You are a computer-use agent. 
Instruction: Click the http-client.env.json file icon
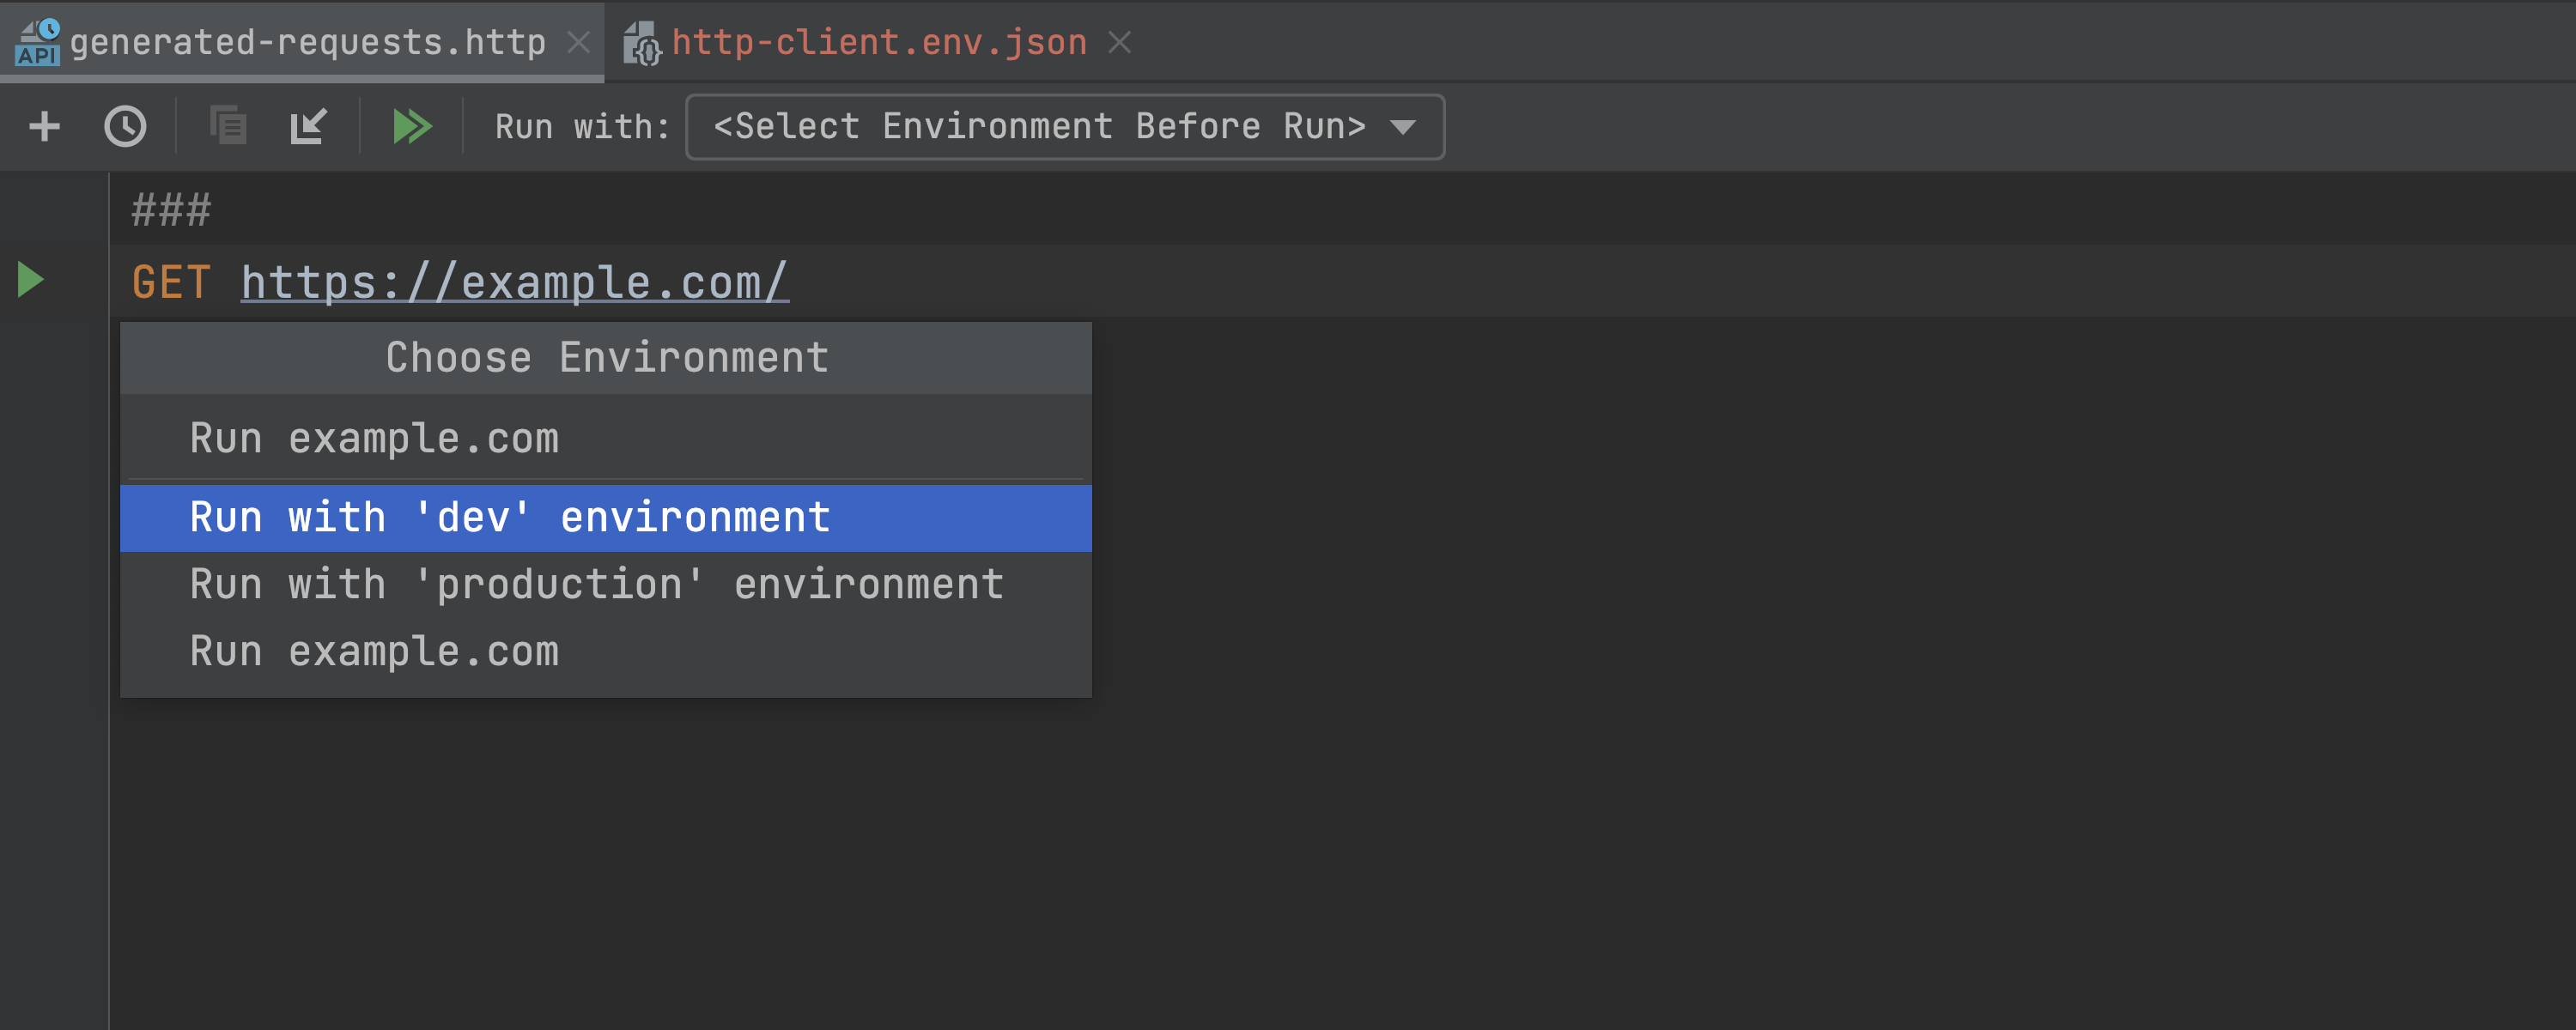pyautogui.click(x=642, y=44)
